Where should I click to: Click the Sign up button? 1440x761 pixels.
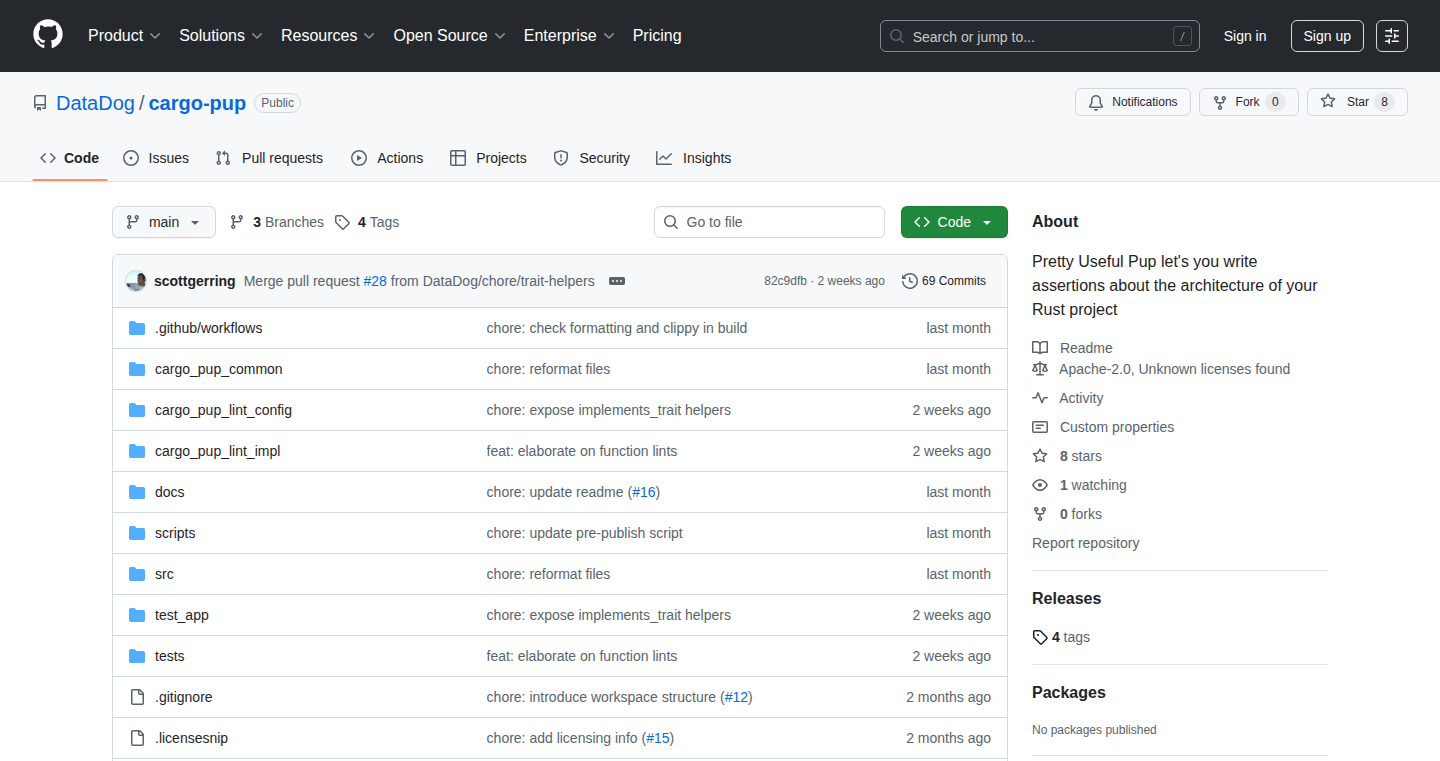tap(1327, 36)
